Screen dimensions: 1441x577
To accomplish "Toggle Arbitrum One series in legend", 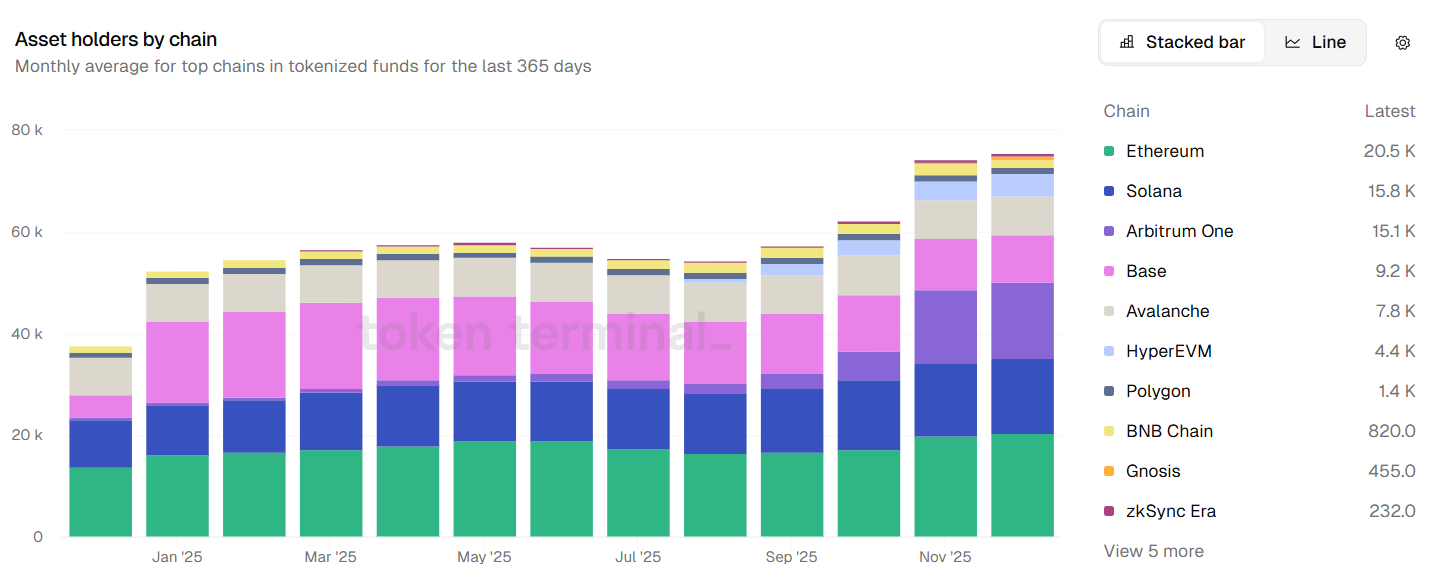I will [1179, 231].
